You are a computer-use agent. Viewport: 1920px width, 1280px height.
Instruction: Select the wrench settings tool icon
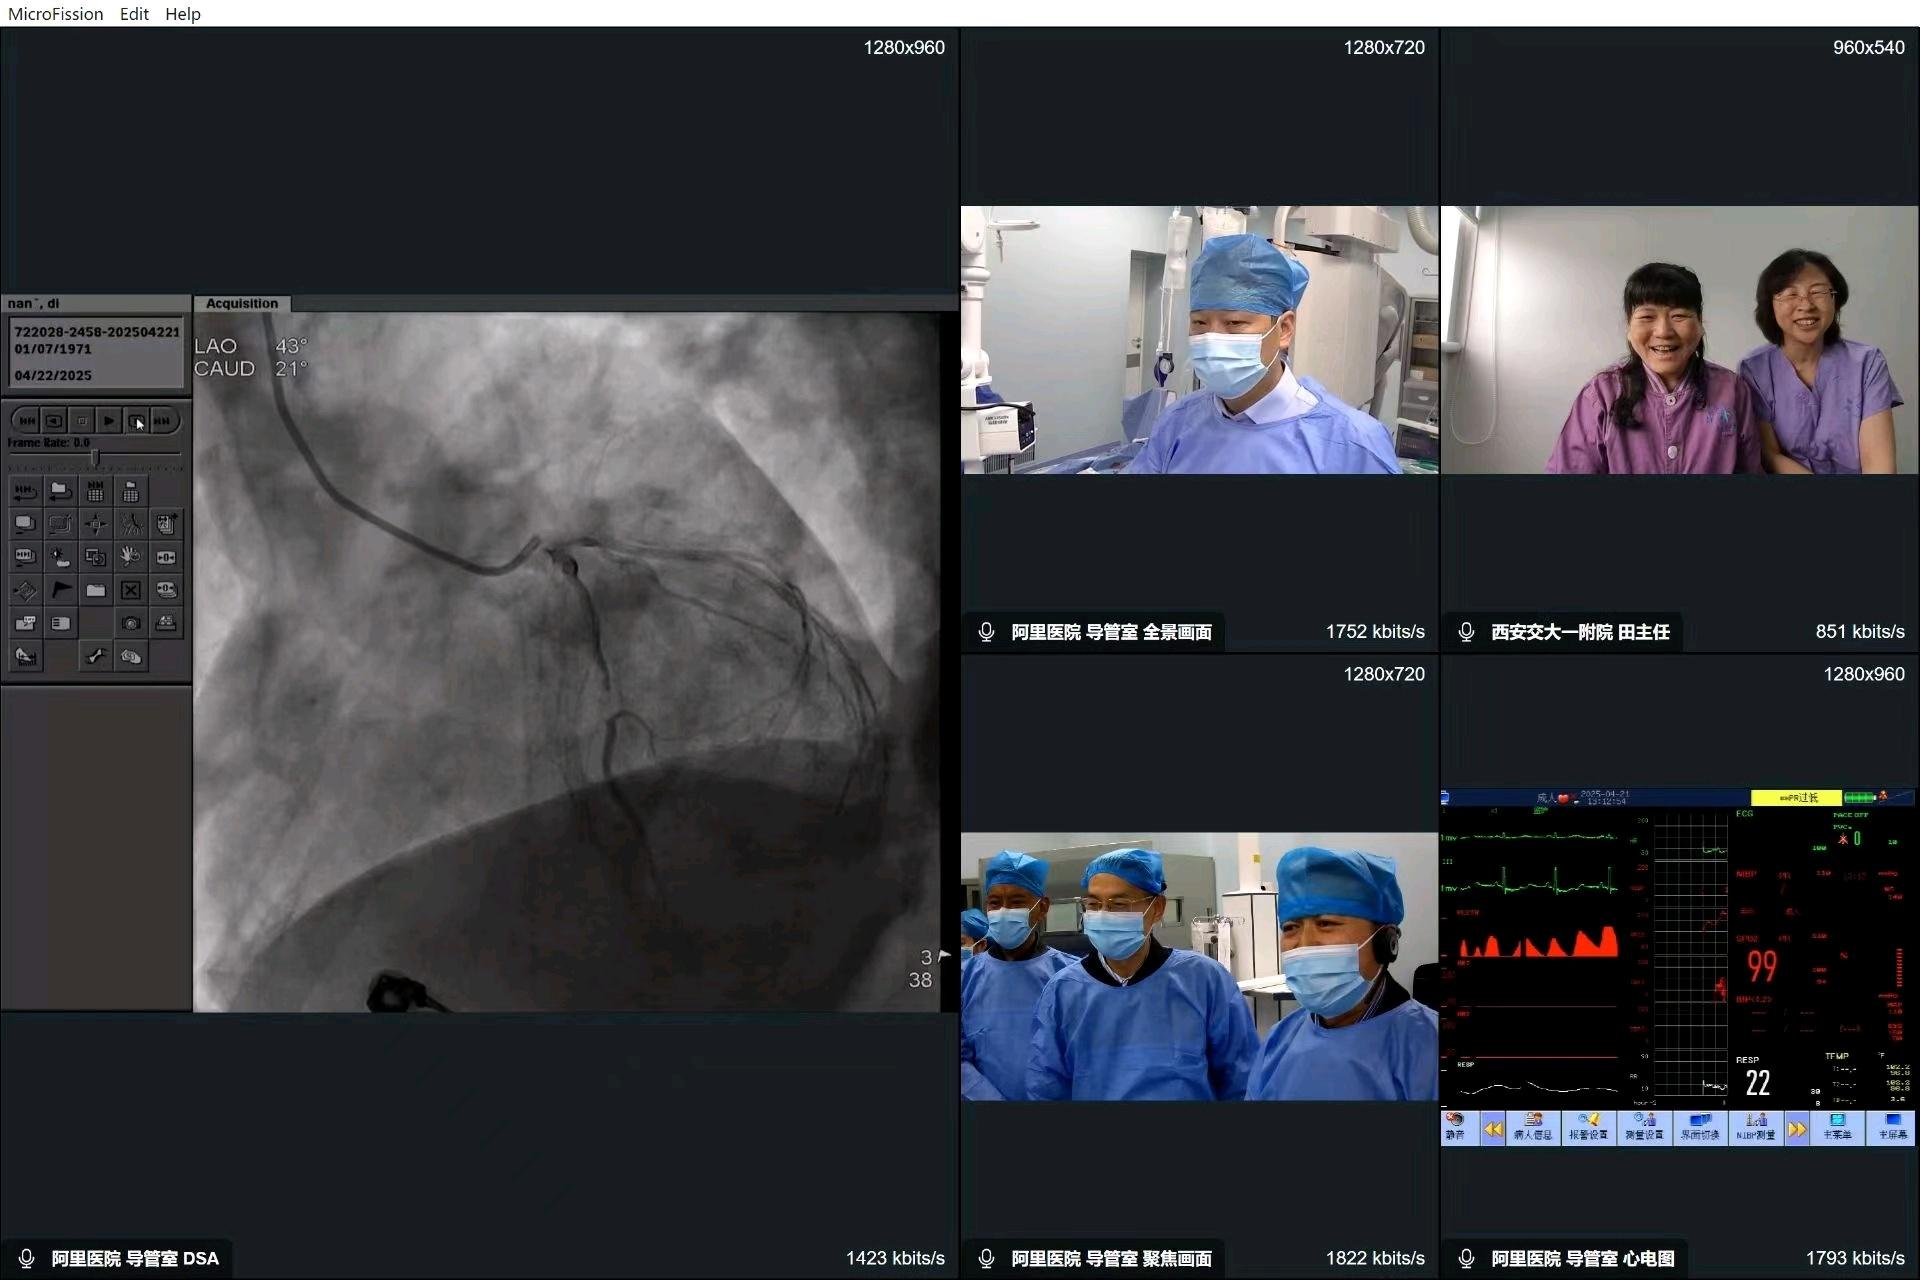click(96, 657)
